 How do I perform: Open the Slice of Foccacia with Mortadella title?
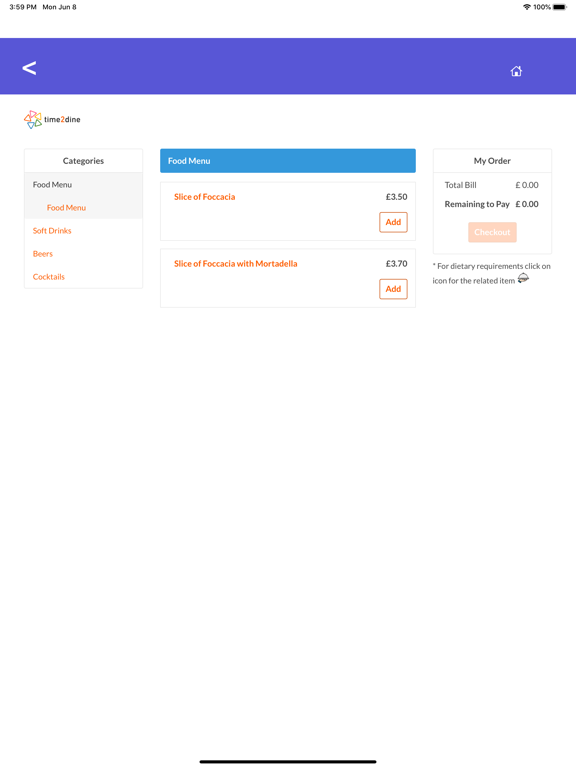(x=236, y=264)
